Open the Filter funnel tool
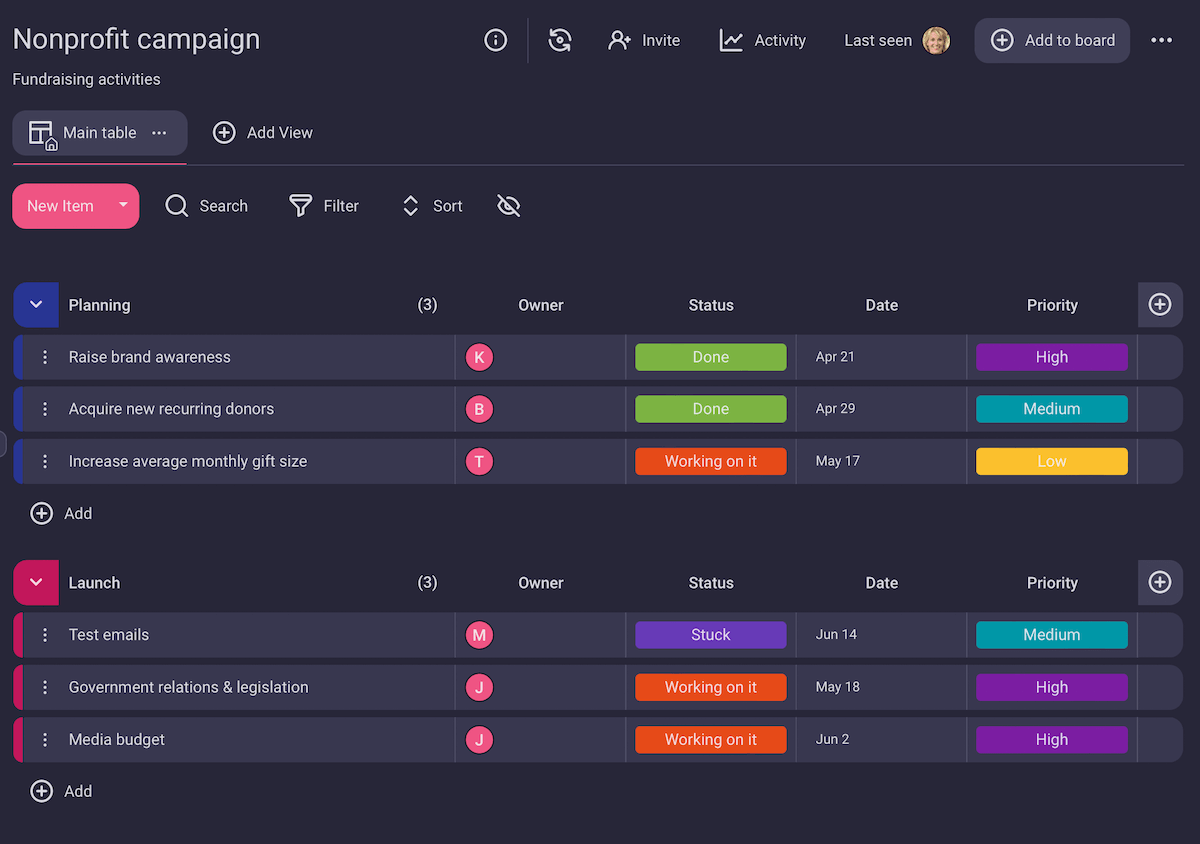Viewport: 1200px width, 844px height. pyautogui.click(x=300, y=206)
